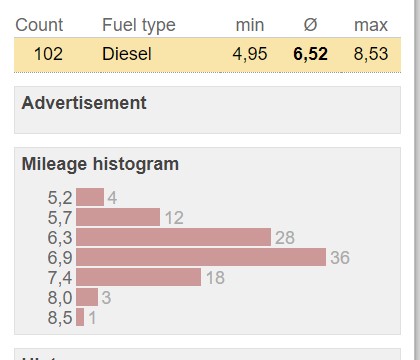Viewport: 420px width, 360px height.
Task: Click the bold 6,52 average value
Action: [310, 54]
